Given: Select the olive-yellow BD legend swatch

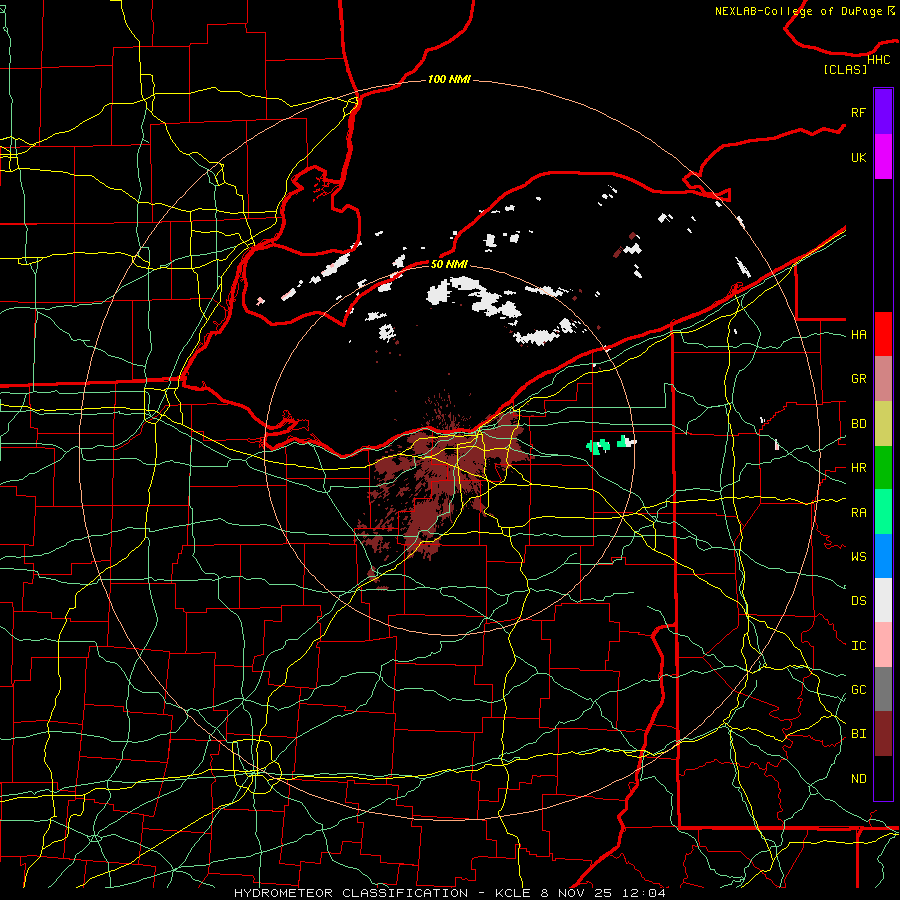Looking at the screenshot, I should coord(883,424).
